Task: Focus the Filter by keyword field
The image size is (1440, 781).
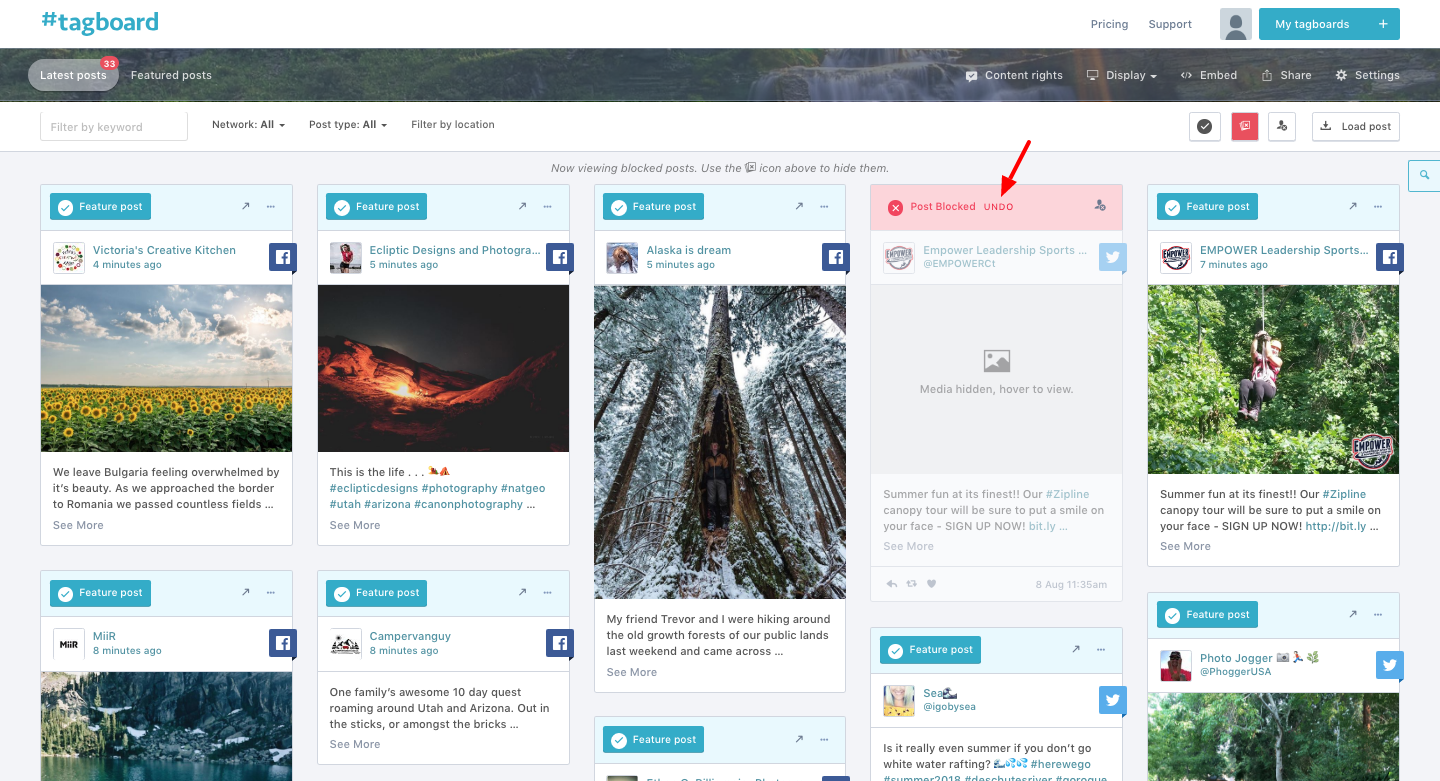Action: pos(114,126)
